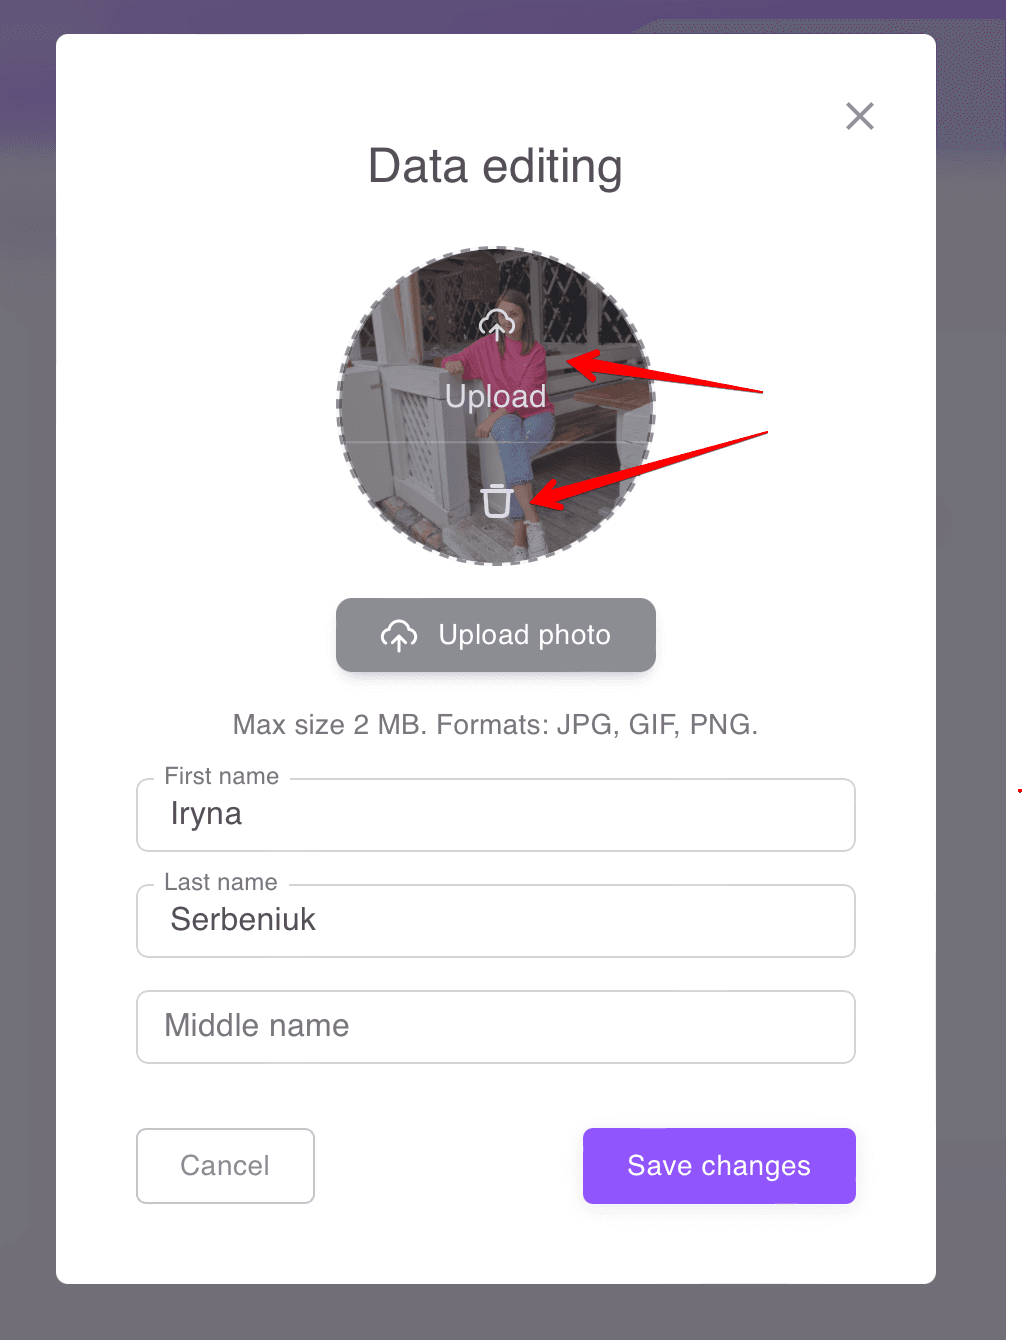Viewport: 1027px width, 1340px height.
Task: Save changes to the profile
Action: coord(718,1166)
